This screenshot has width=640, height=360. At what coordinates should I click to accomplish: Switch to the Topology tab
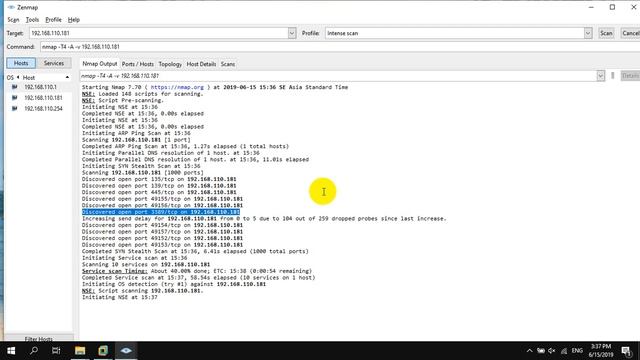170,64
